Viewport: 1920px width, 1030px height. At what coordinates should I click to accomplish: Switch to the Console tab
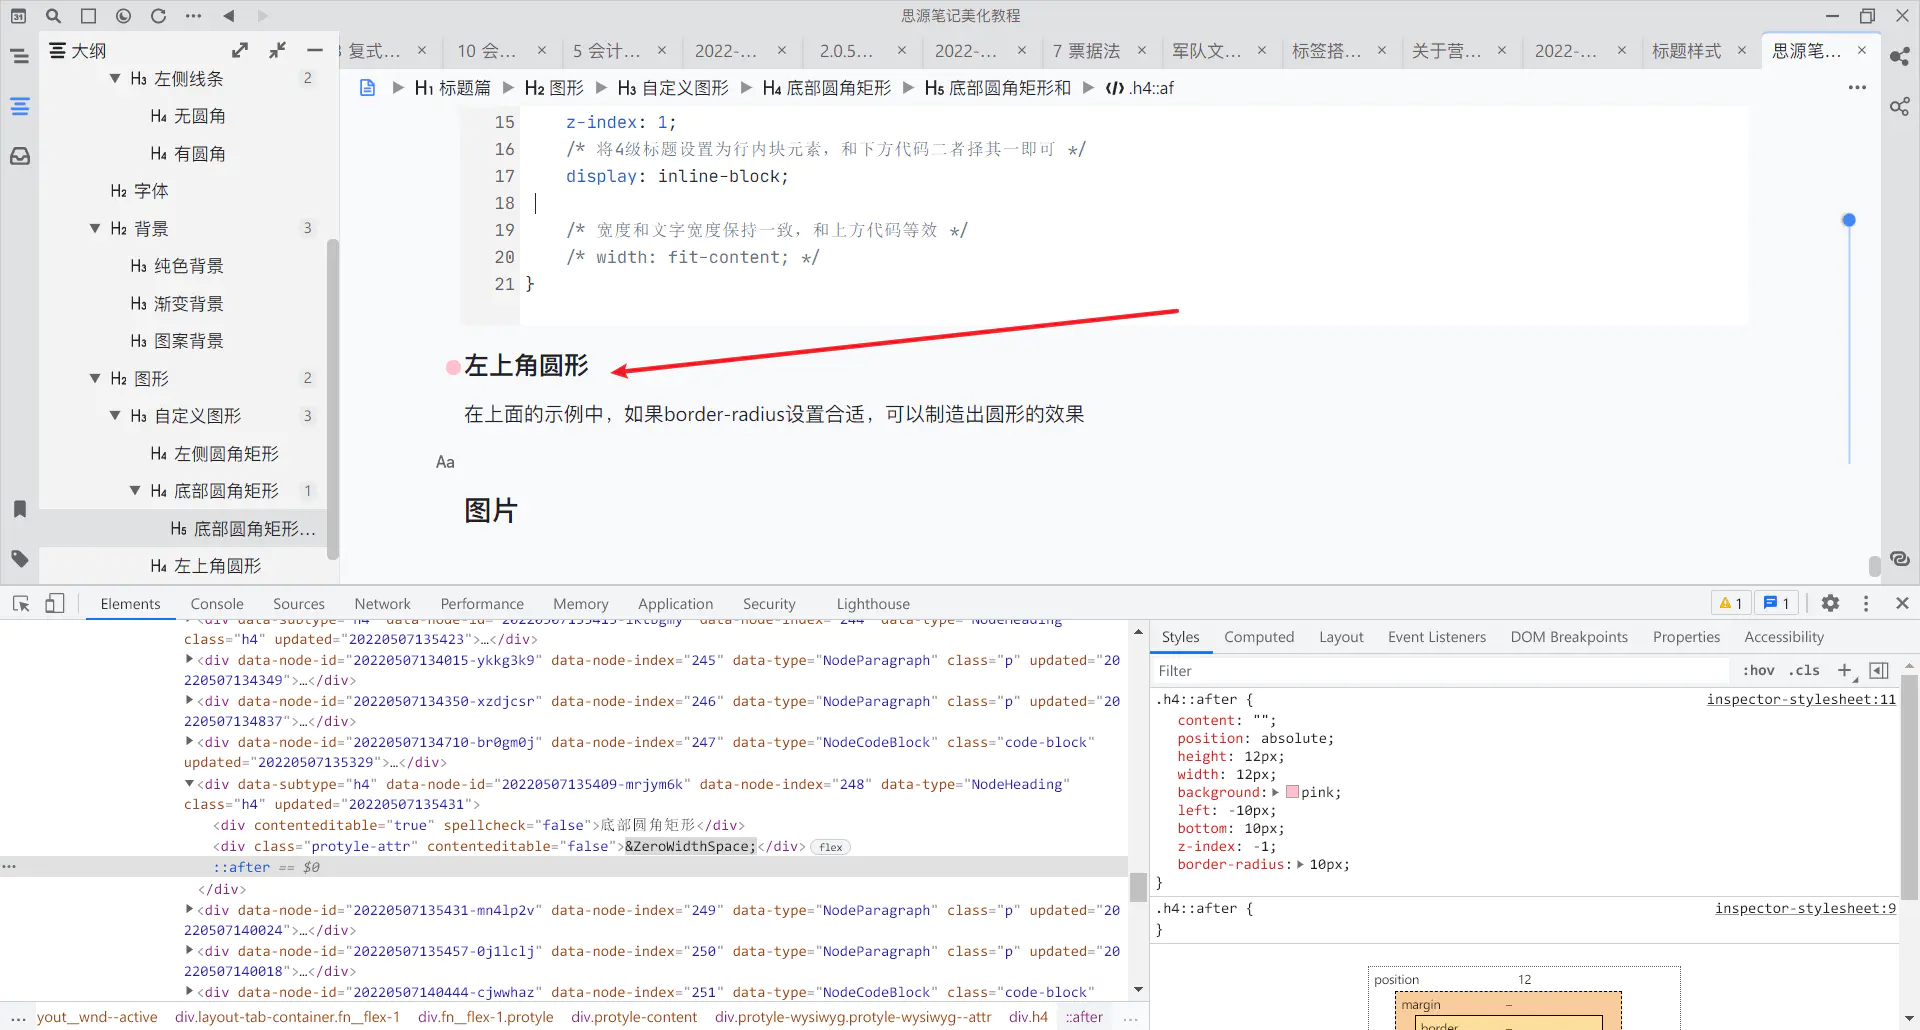tap(217, 604)
